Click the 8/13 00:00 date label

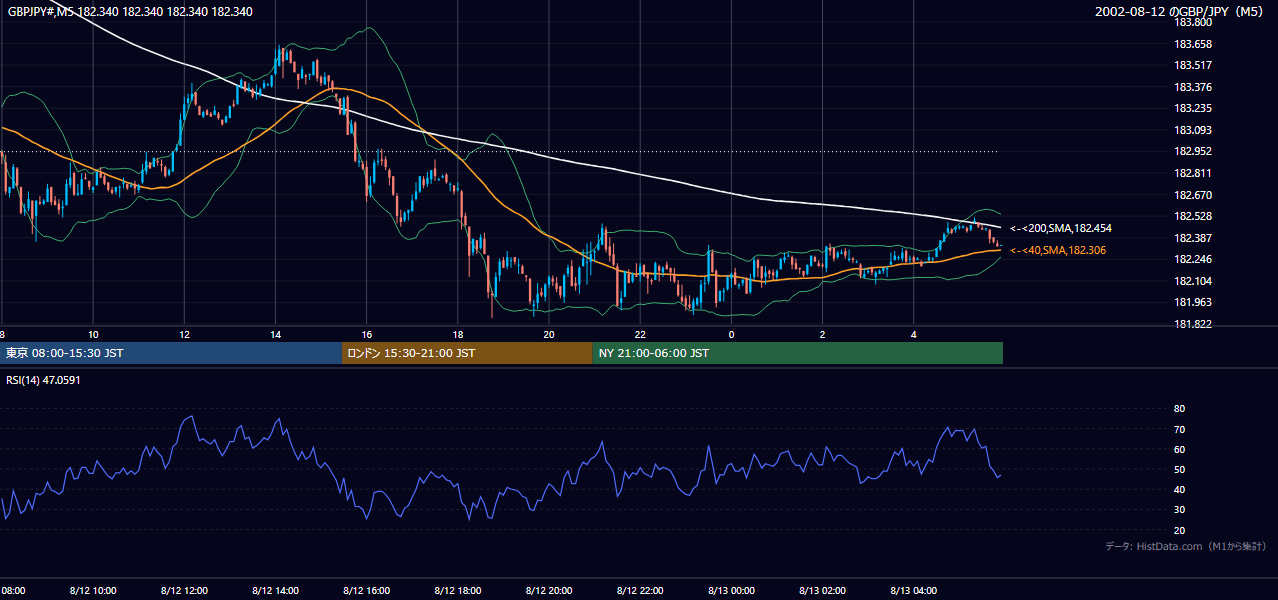coord(731,590)
